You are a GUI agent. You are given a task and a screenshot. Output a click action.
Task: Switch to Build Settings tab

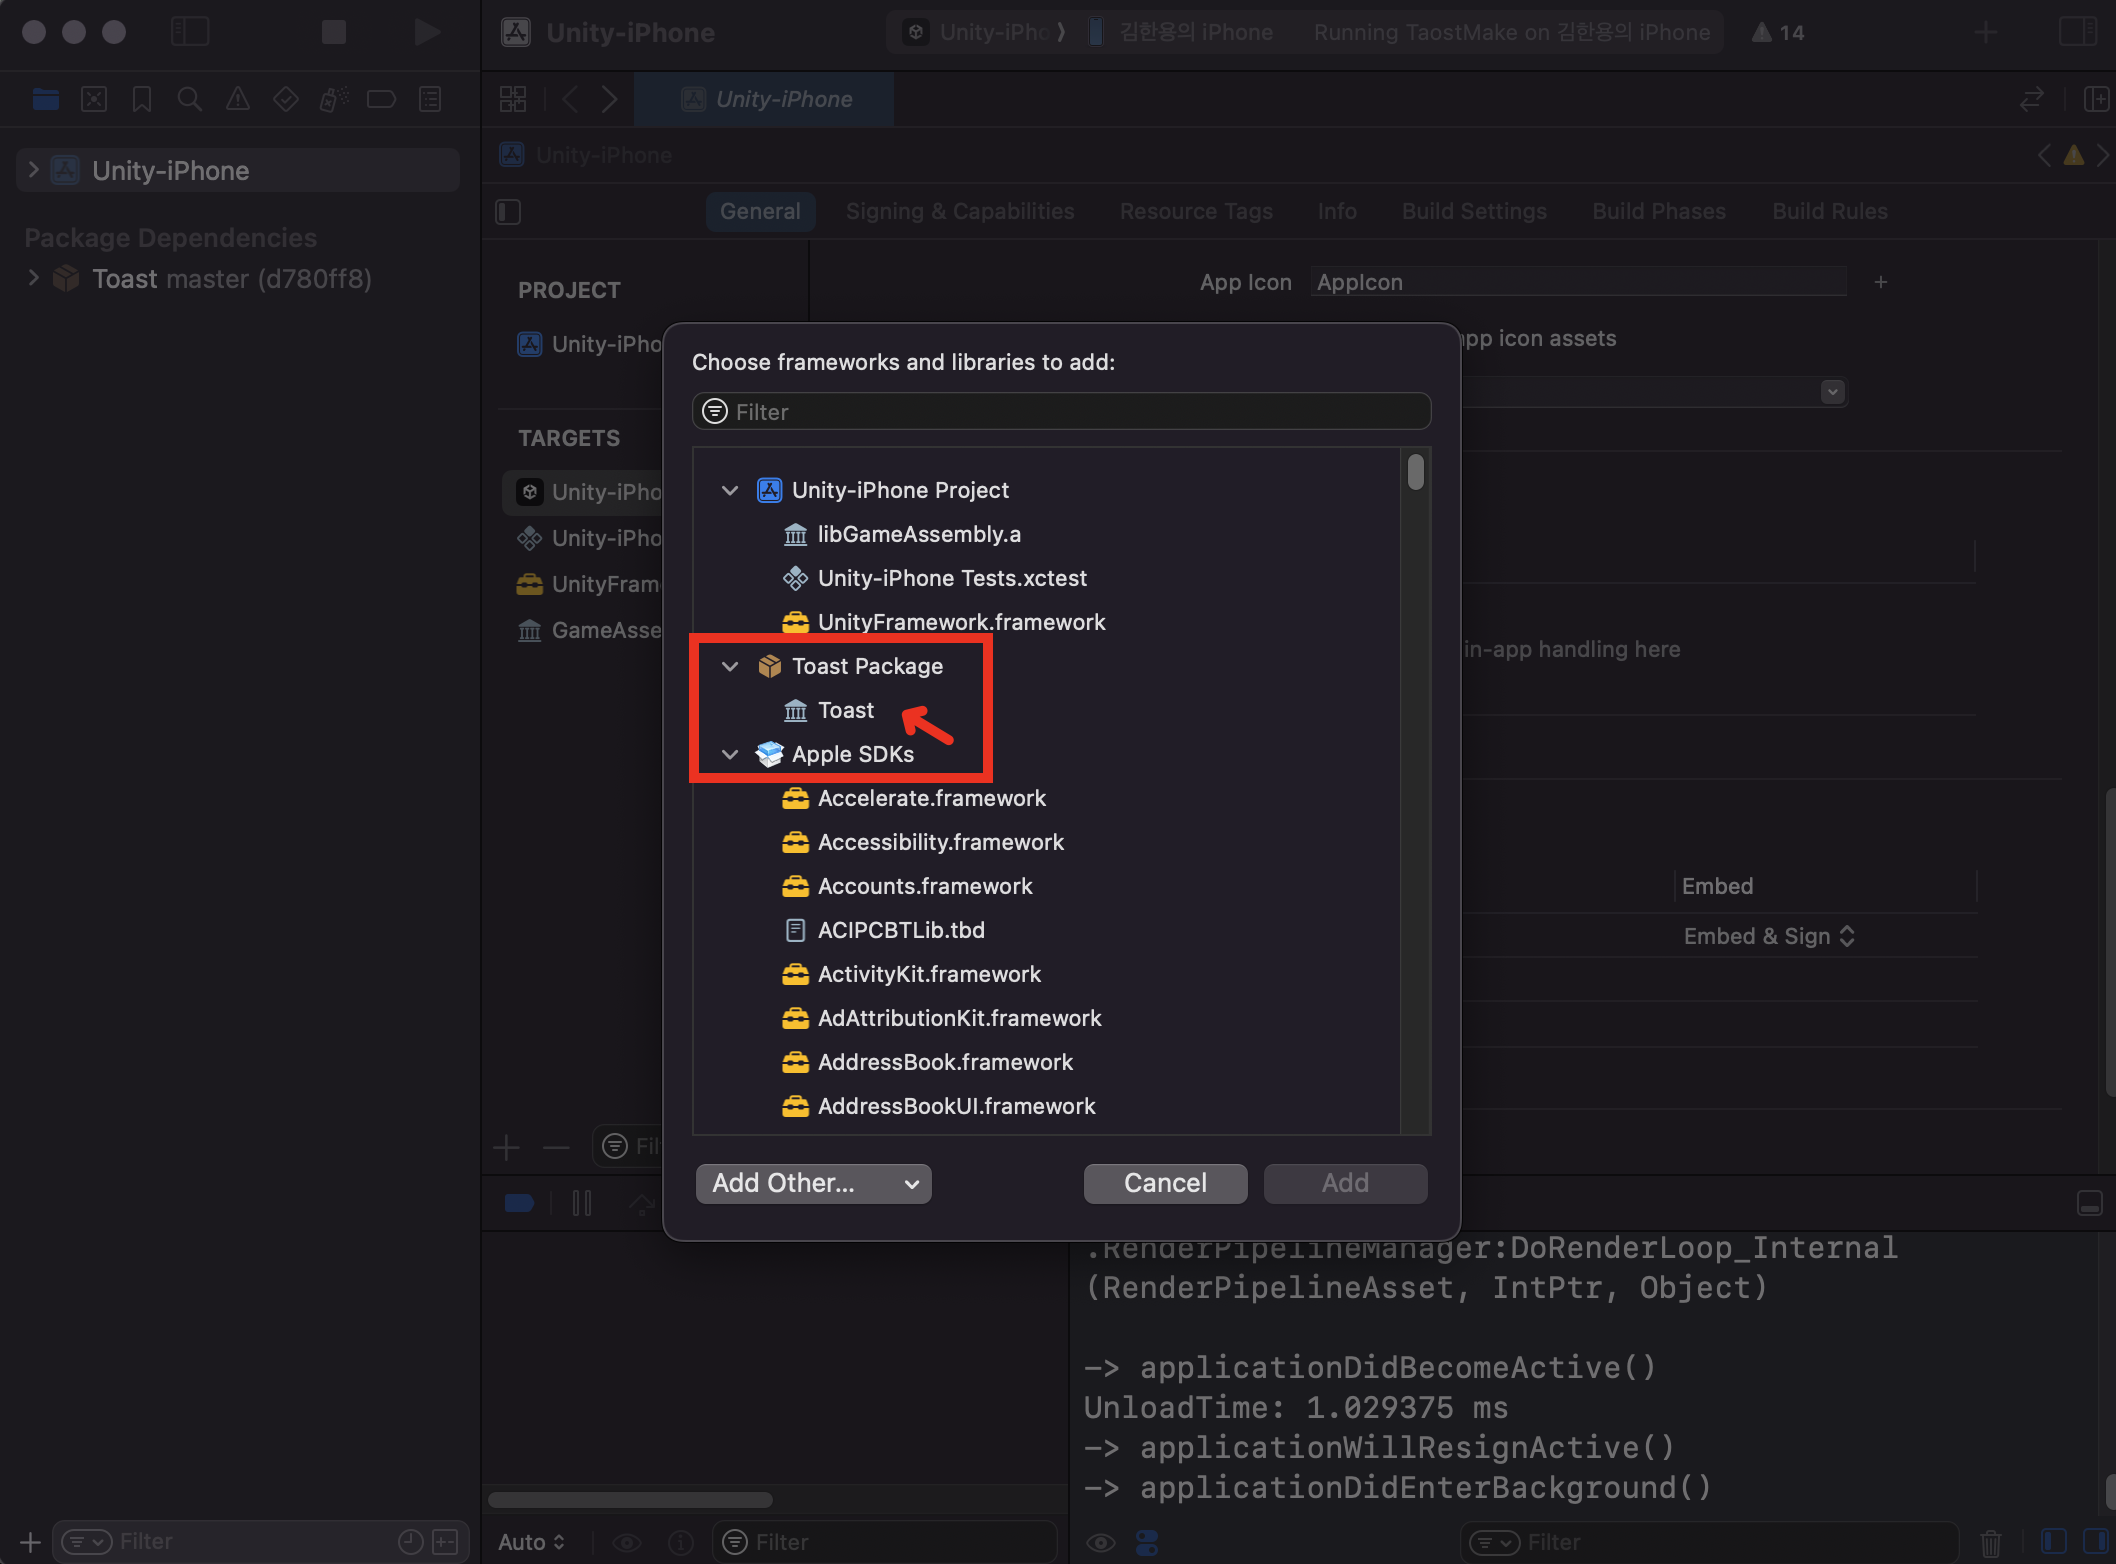(1474, 211)
